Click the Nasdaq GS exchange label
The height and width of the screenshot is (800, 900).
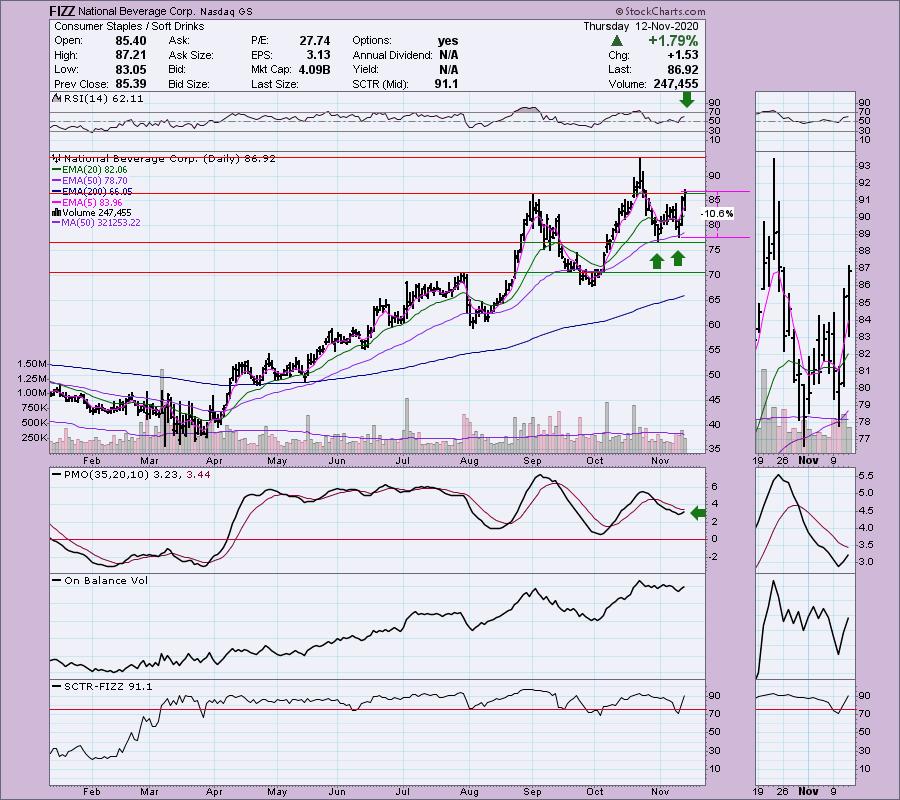pos(227,11)
